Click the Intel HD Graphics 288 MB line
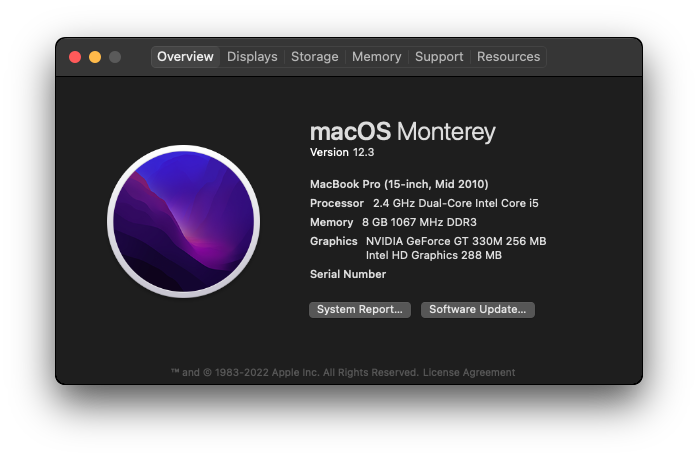The height and width of the screenshot is (458, 698). [x=434, y=255]
